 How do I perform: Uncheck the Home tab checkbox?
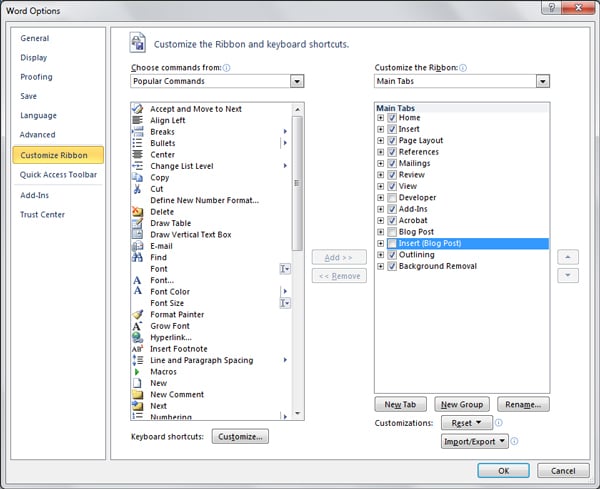pos(392,117)
